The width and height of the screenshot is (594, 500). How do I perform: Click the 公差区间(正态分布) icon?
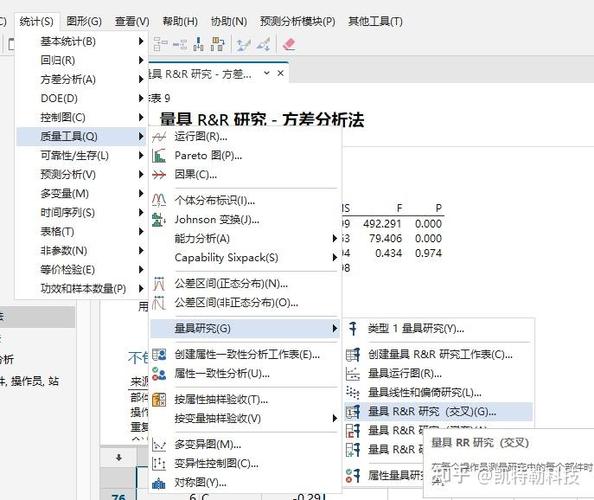click(159, 283)
